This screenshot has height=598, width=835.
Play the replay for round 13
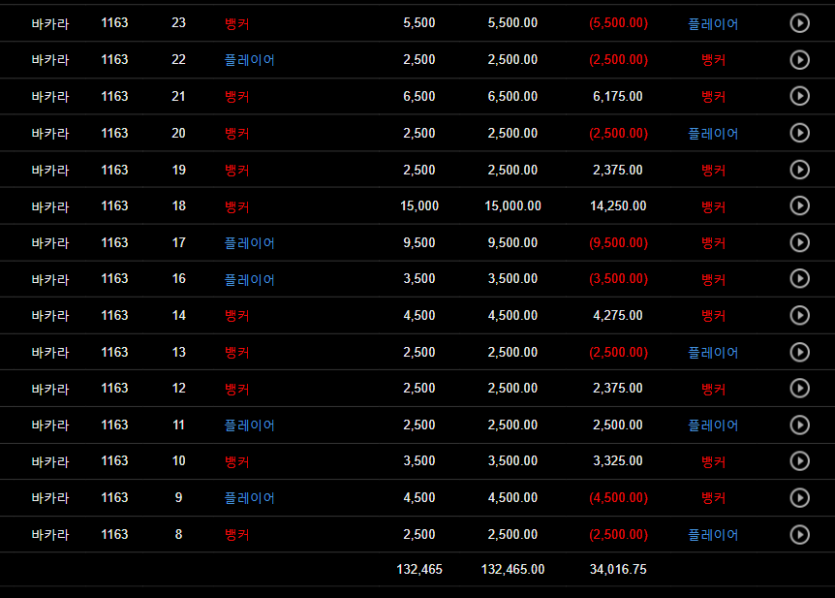(799, 352)
